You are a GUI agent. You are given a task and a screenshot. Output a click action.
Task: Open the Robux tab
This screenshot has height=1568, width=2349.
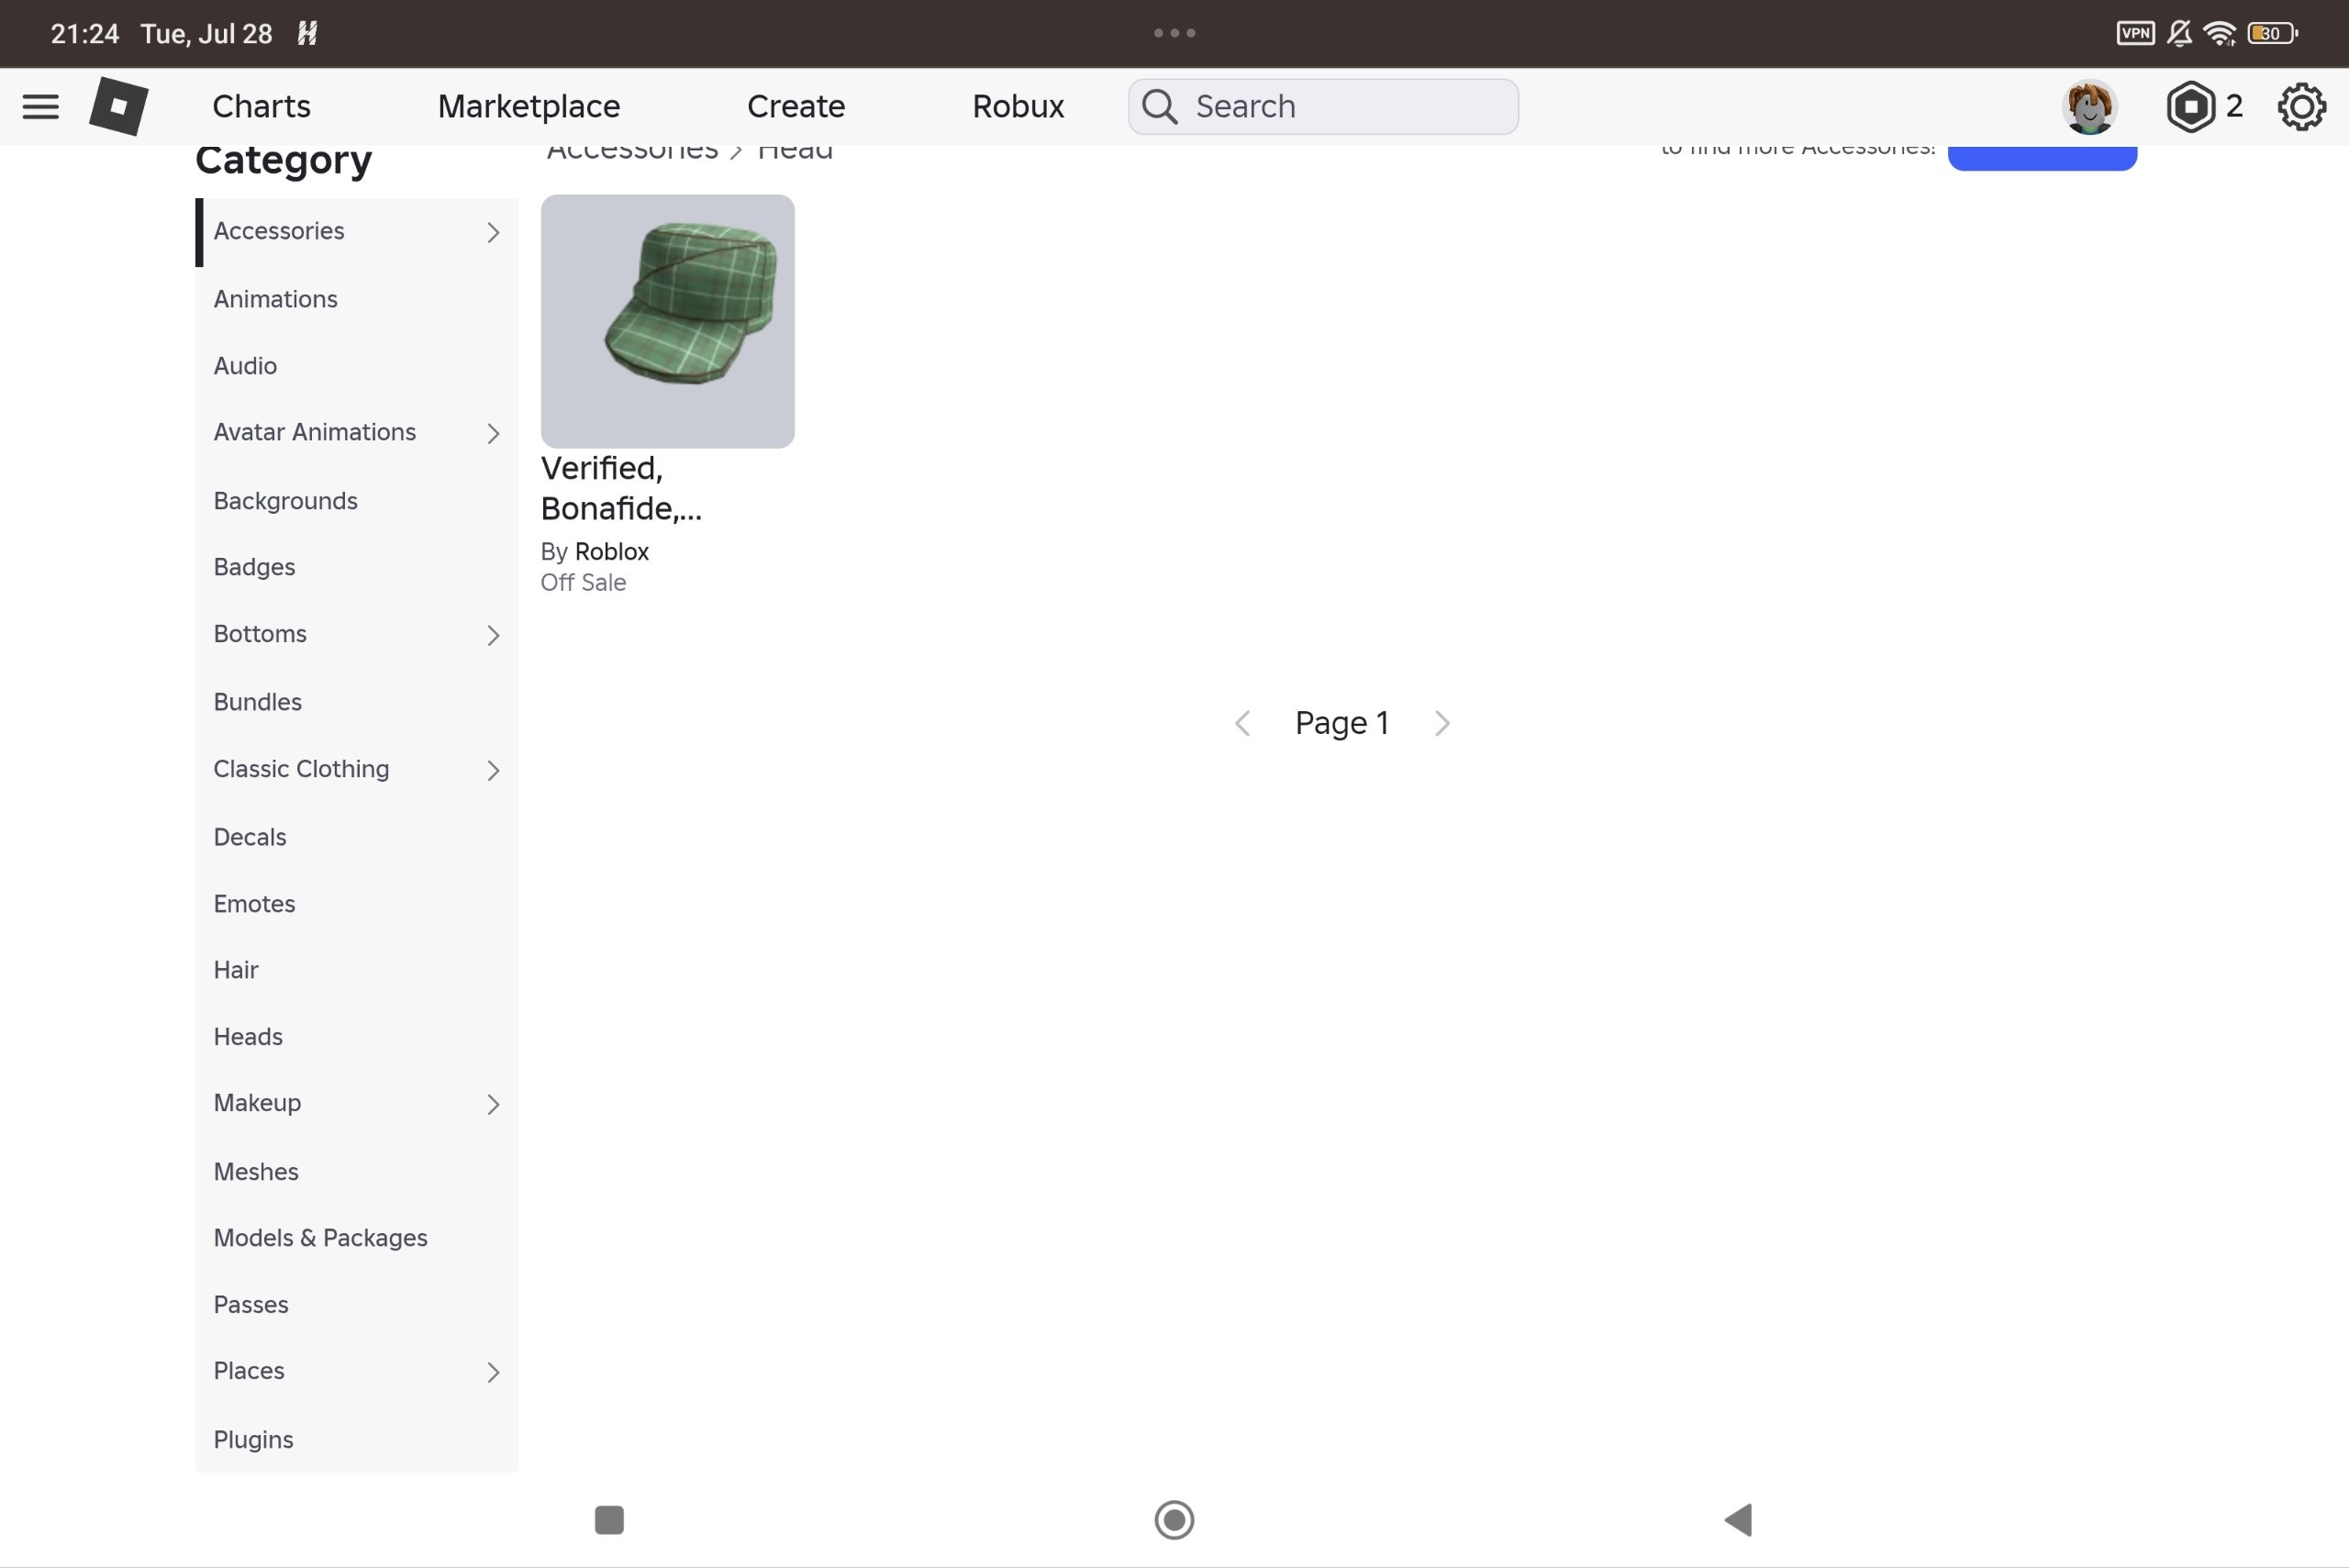[x=1018, y=106]
